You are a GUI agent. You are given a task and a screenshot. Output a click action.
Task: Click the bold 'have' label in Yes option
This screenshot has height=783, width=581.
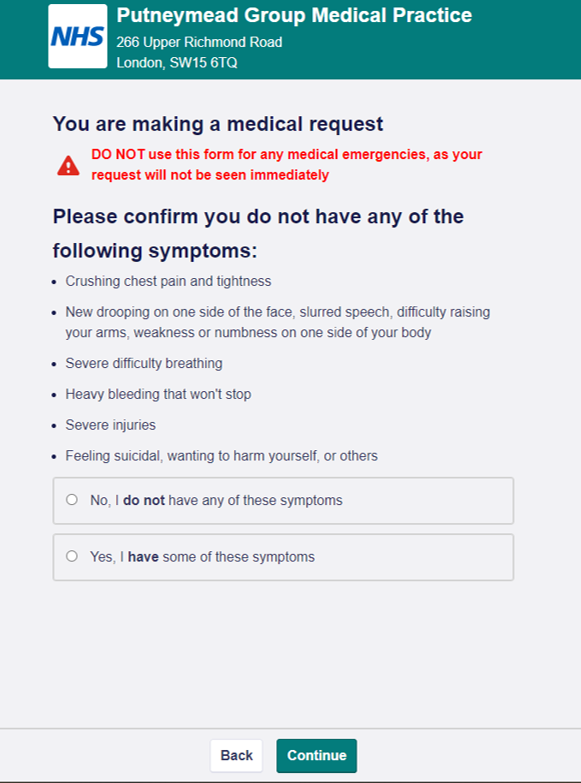click(143, 557)
